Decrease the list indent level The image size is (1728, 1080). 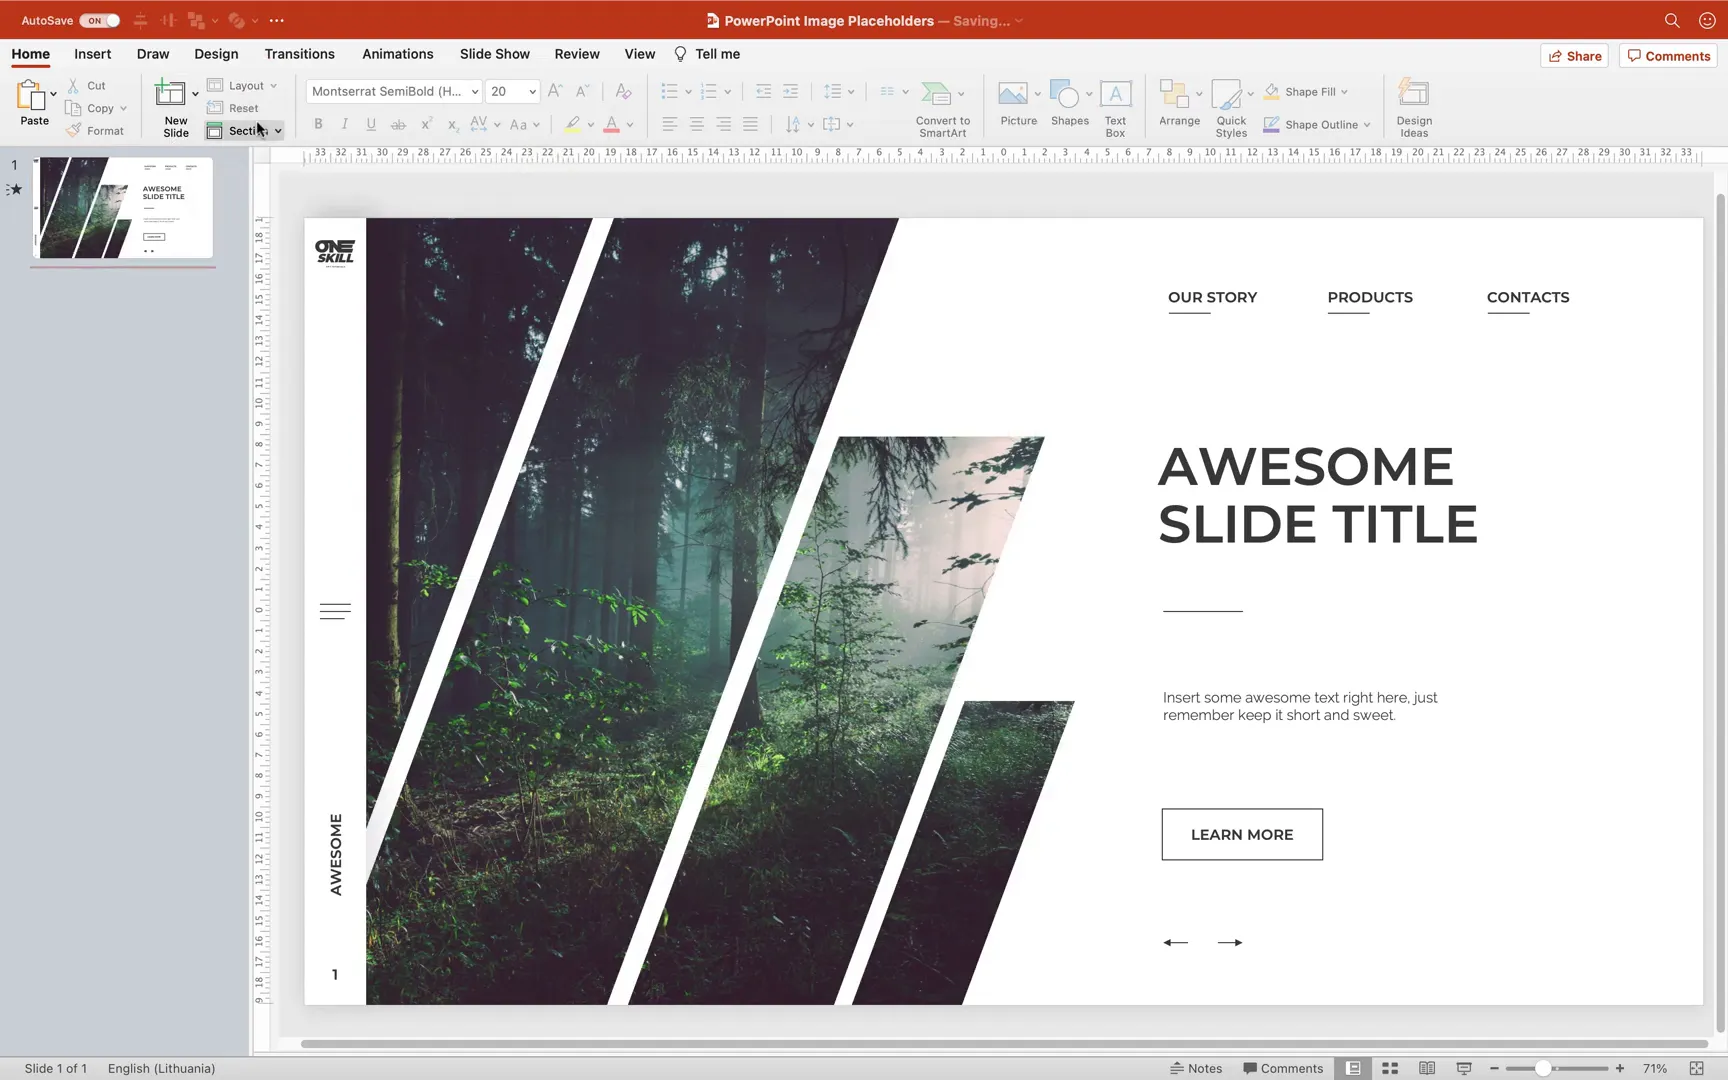point(763,91)
